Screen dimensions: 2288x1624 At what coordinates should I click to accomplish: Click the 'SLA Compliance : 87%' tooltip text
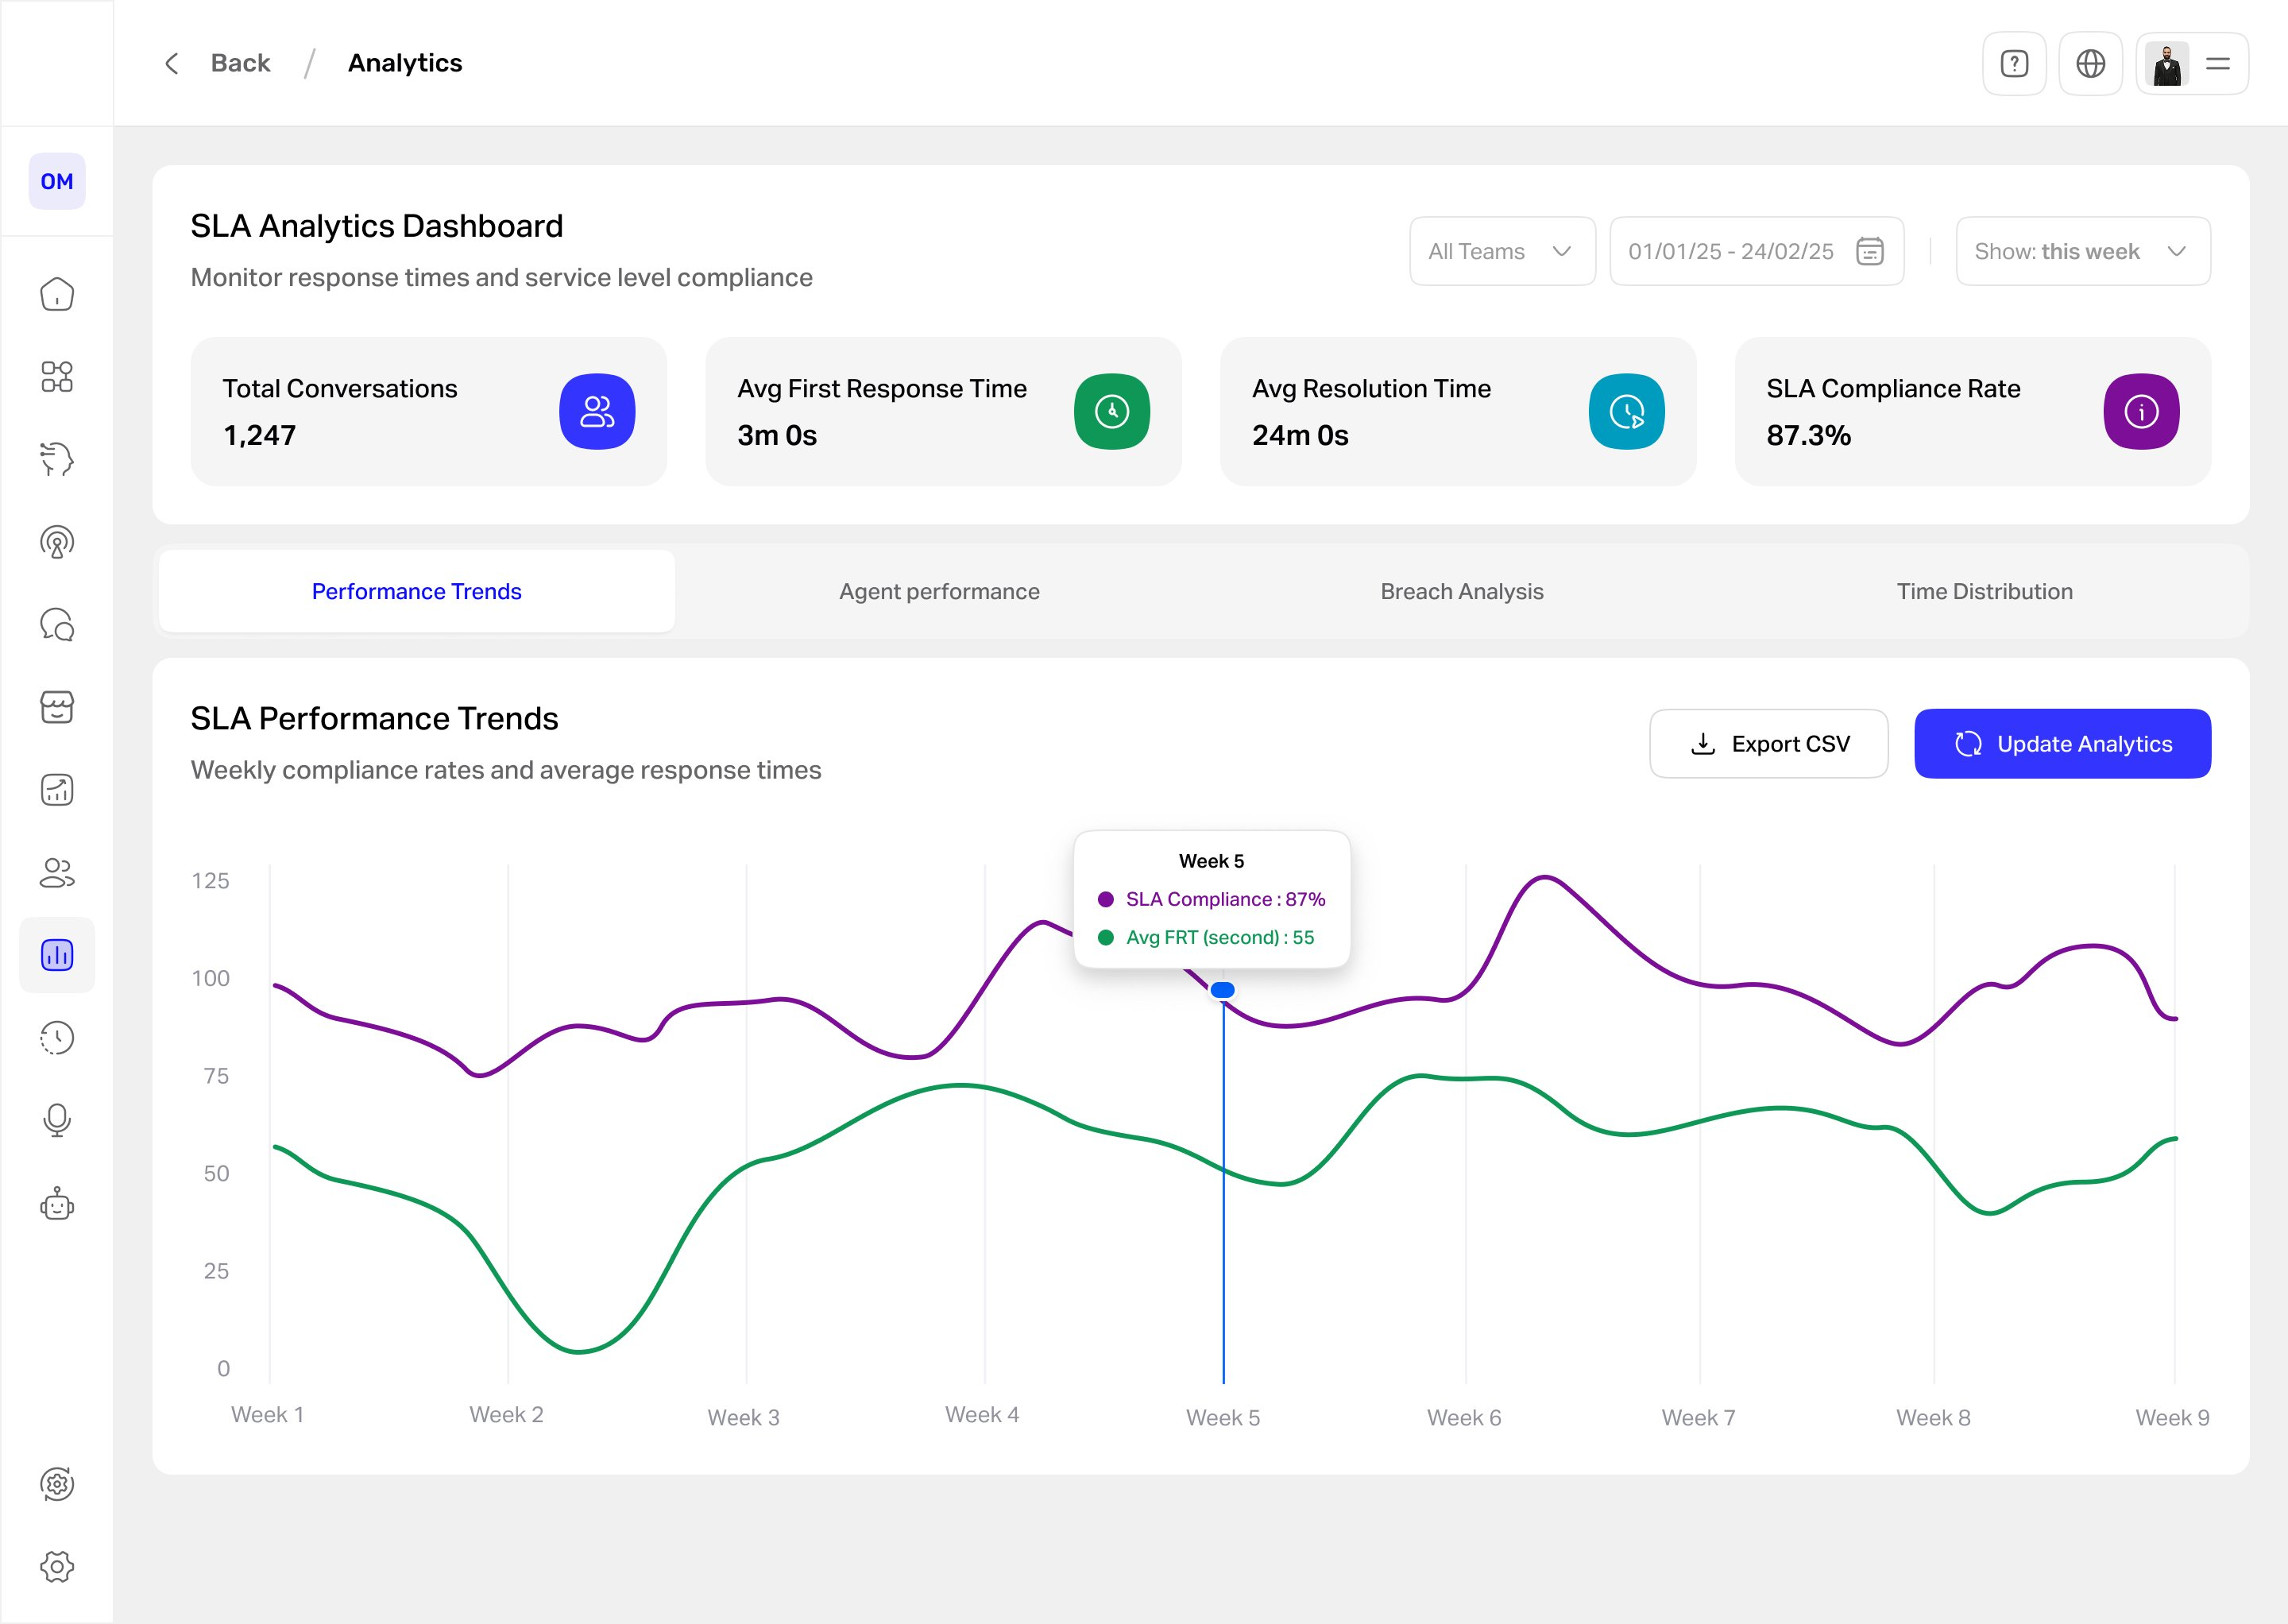click(x=1225, y=899)
